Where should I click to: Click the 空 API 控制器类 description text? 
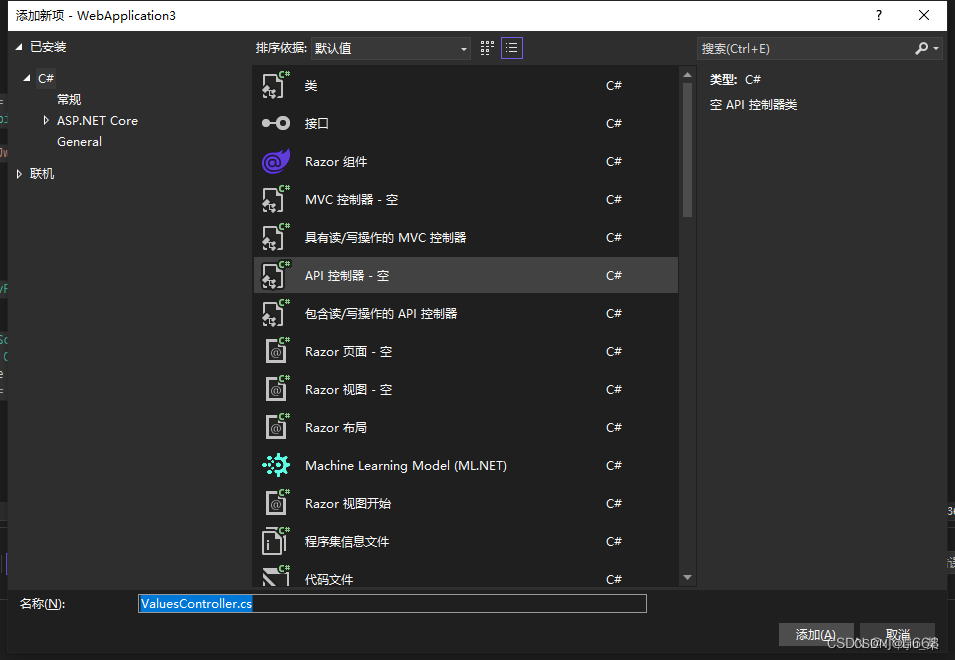click(x=753, y=105)
